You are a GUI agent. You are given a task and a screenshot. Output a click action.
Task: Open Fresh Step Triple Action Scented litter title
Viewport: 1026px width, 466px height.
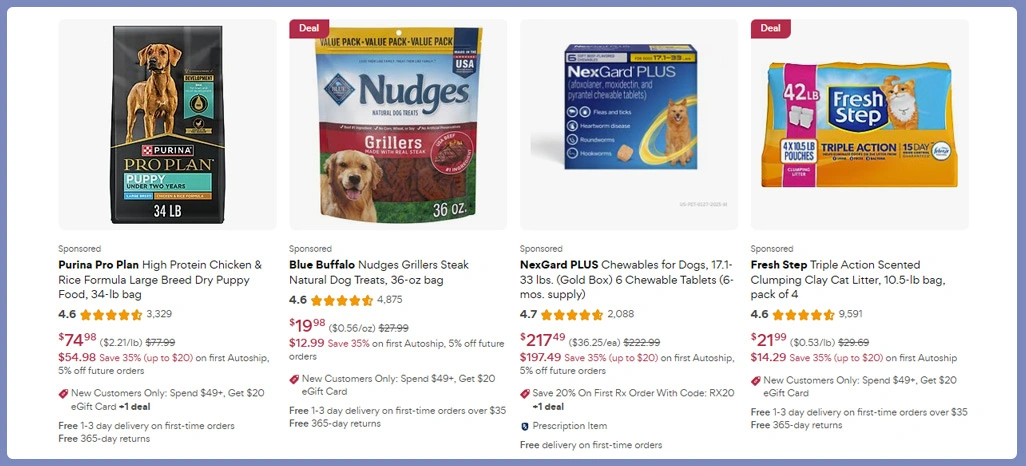coord(848,279)
